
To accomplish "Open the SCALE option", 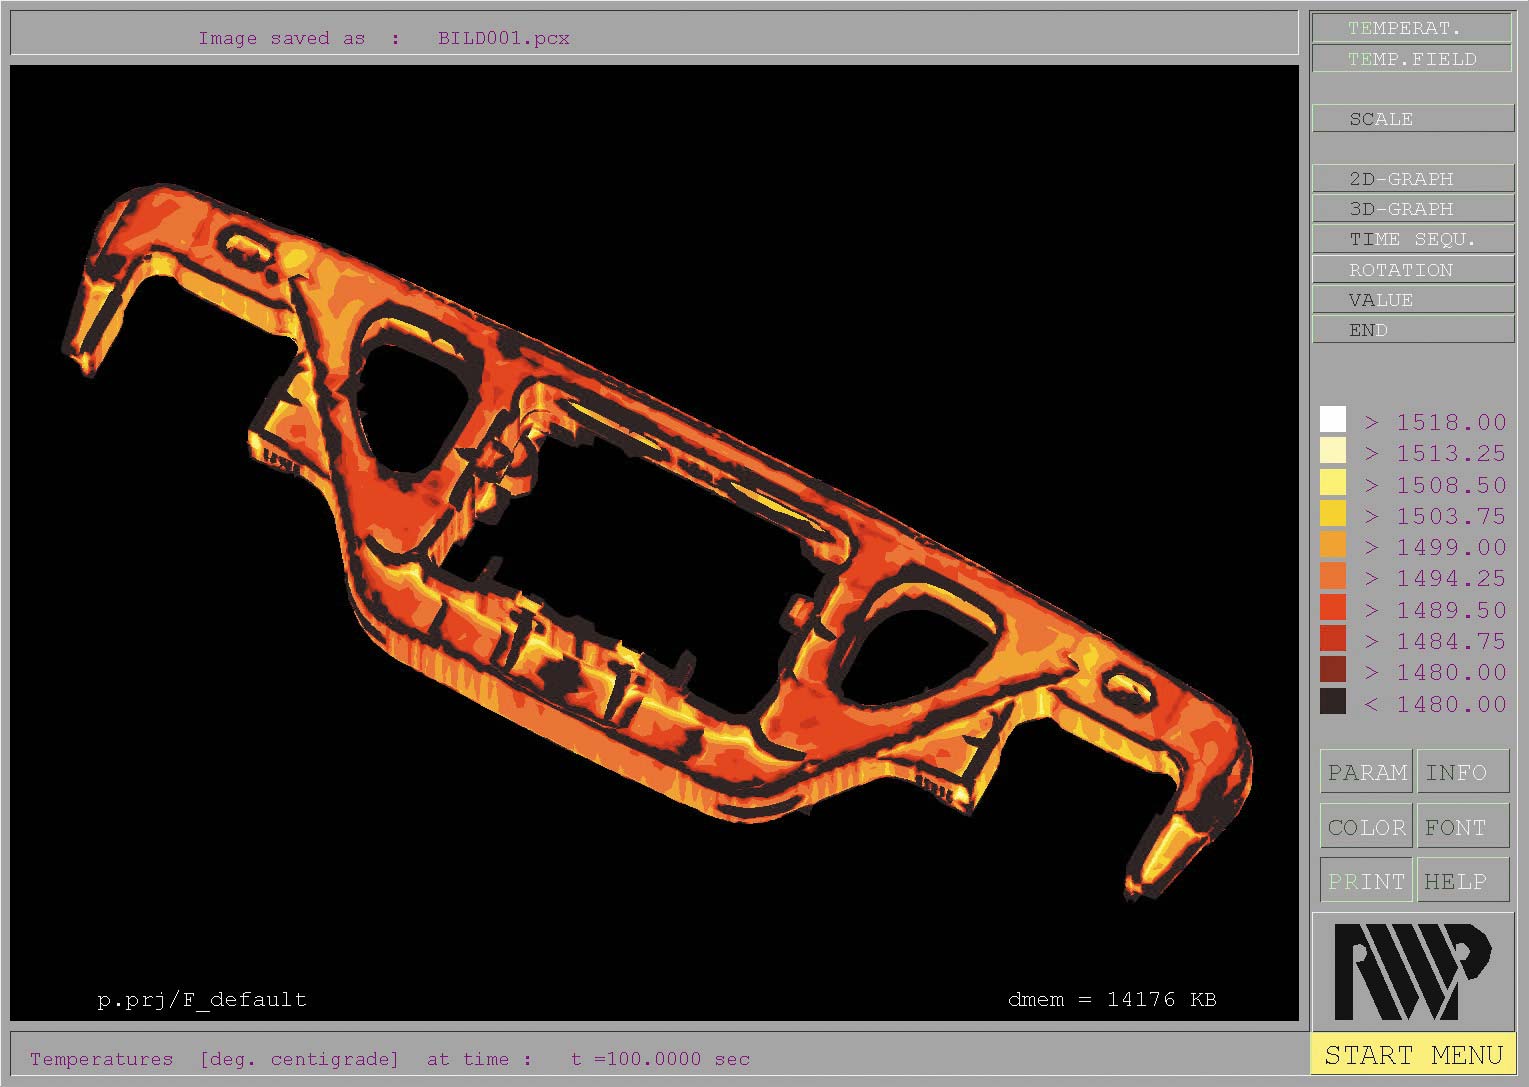I will coord(1412,119).
